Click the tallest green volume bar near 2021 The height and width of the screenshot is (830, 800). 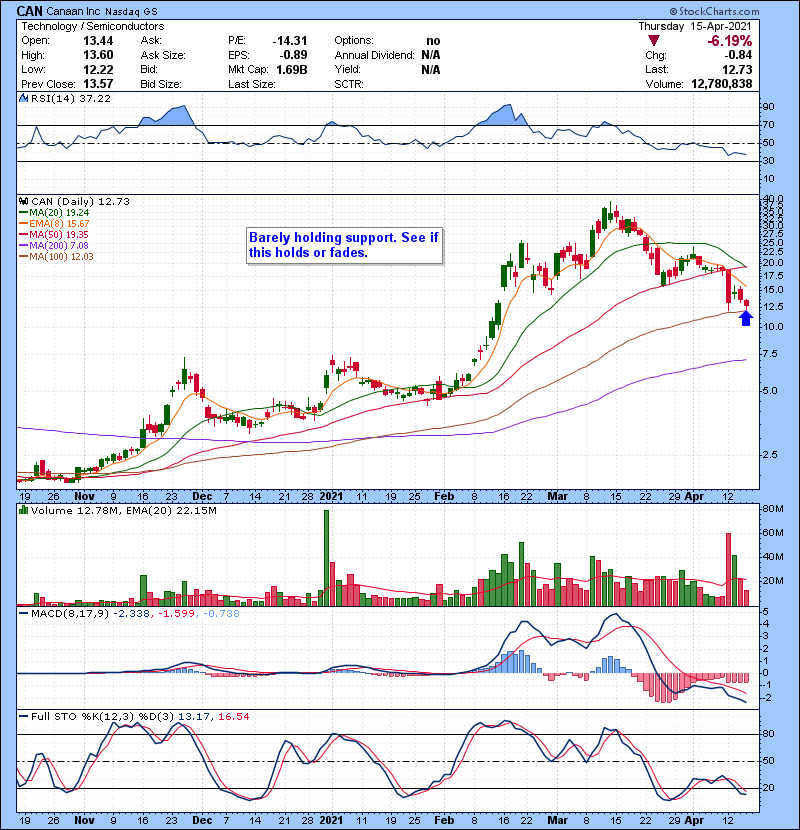pos(326,558)
